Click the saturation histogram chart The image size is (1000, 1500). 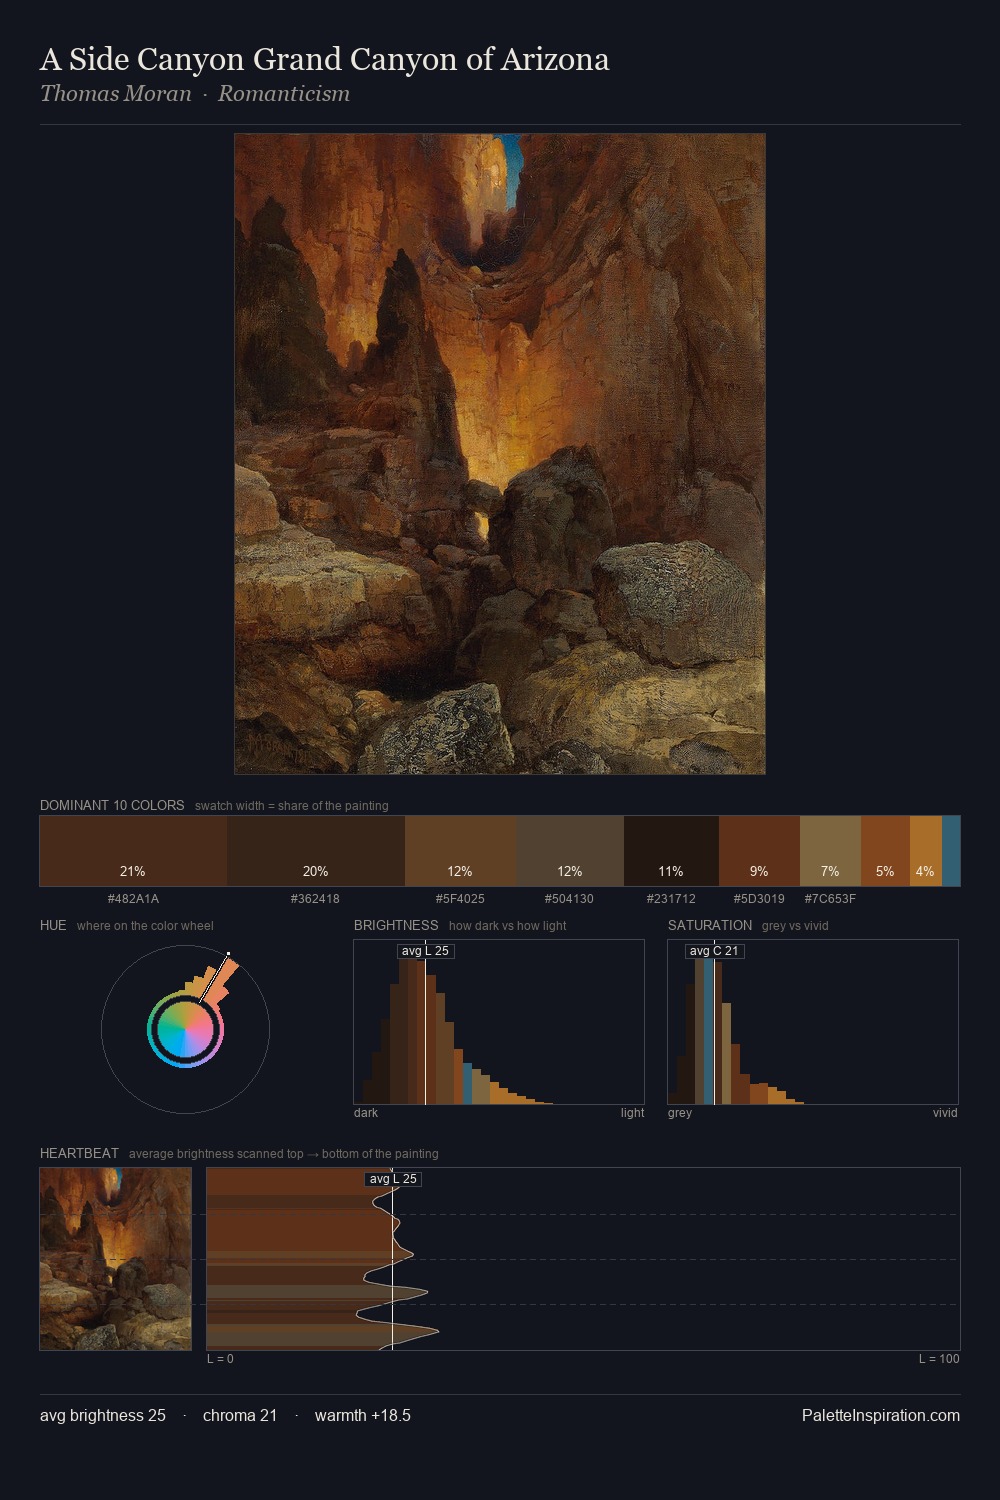click(813, 1022)
